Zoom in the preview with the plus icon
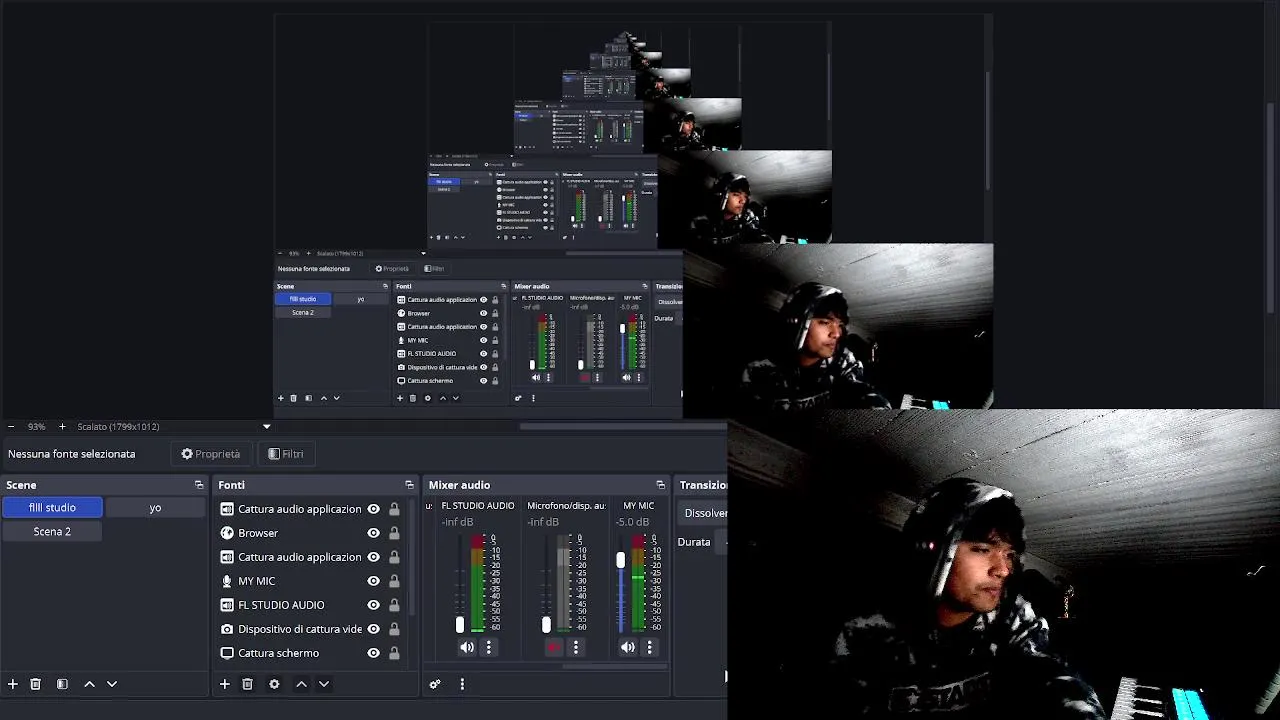Image resolution: width=1280 pixels, height=720 pixels. (62, 427)
